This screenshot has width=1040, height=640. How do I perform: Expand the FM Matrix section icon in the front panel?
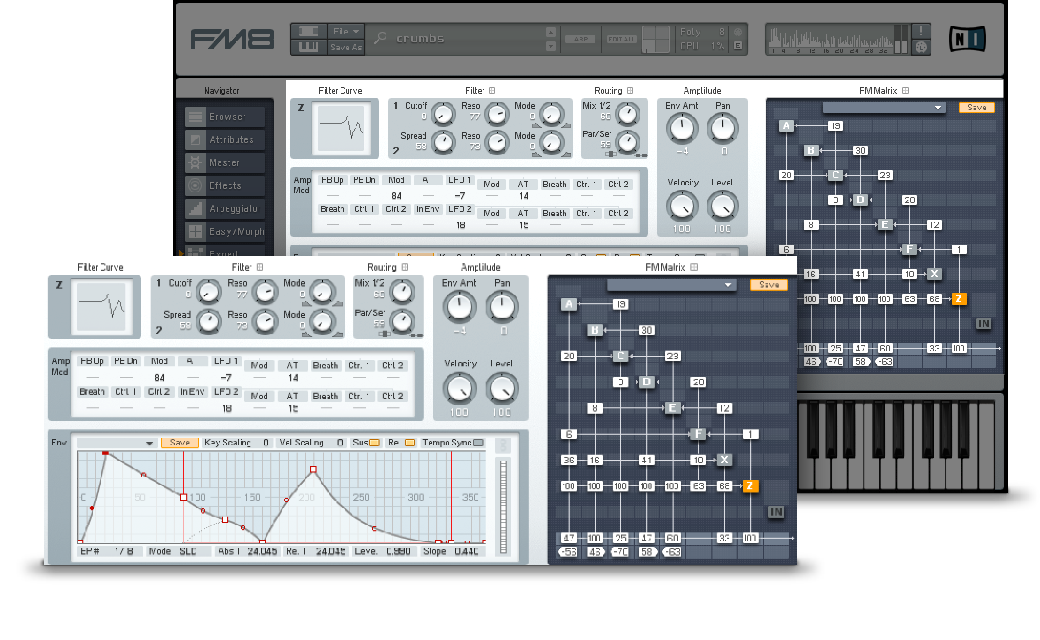[694, 267]
